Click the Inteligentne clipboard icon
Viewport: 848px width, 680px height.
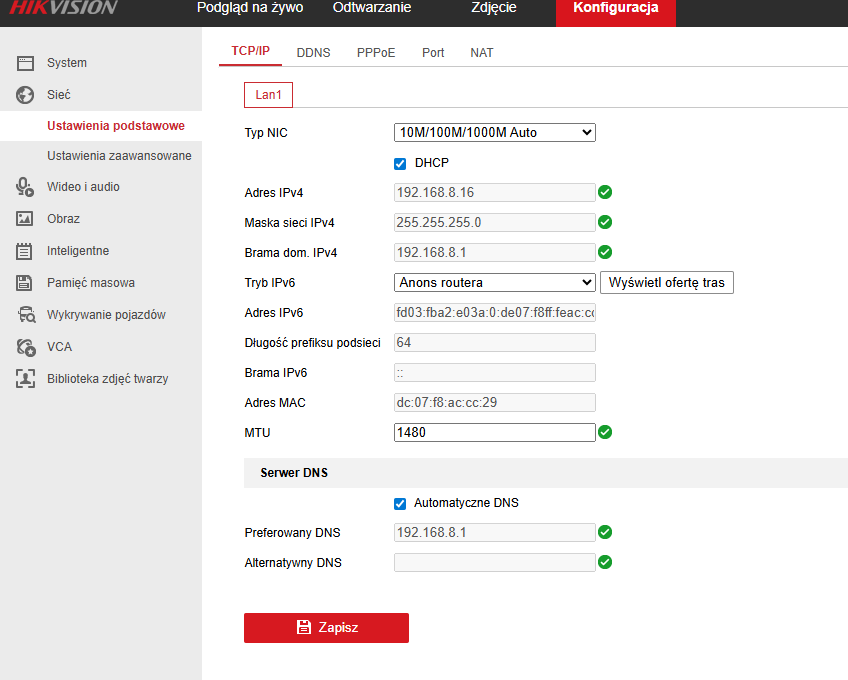point(26,251)
